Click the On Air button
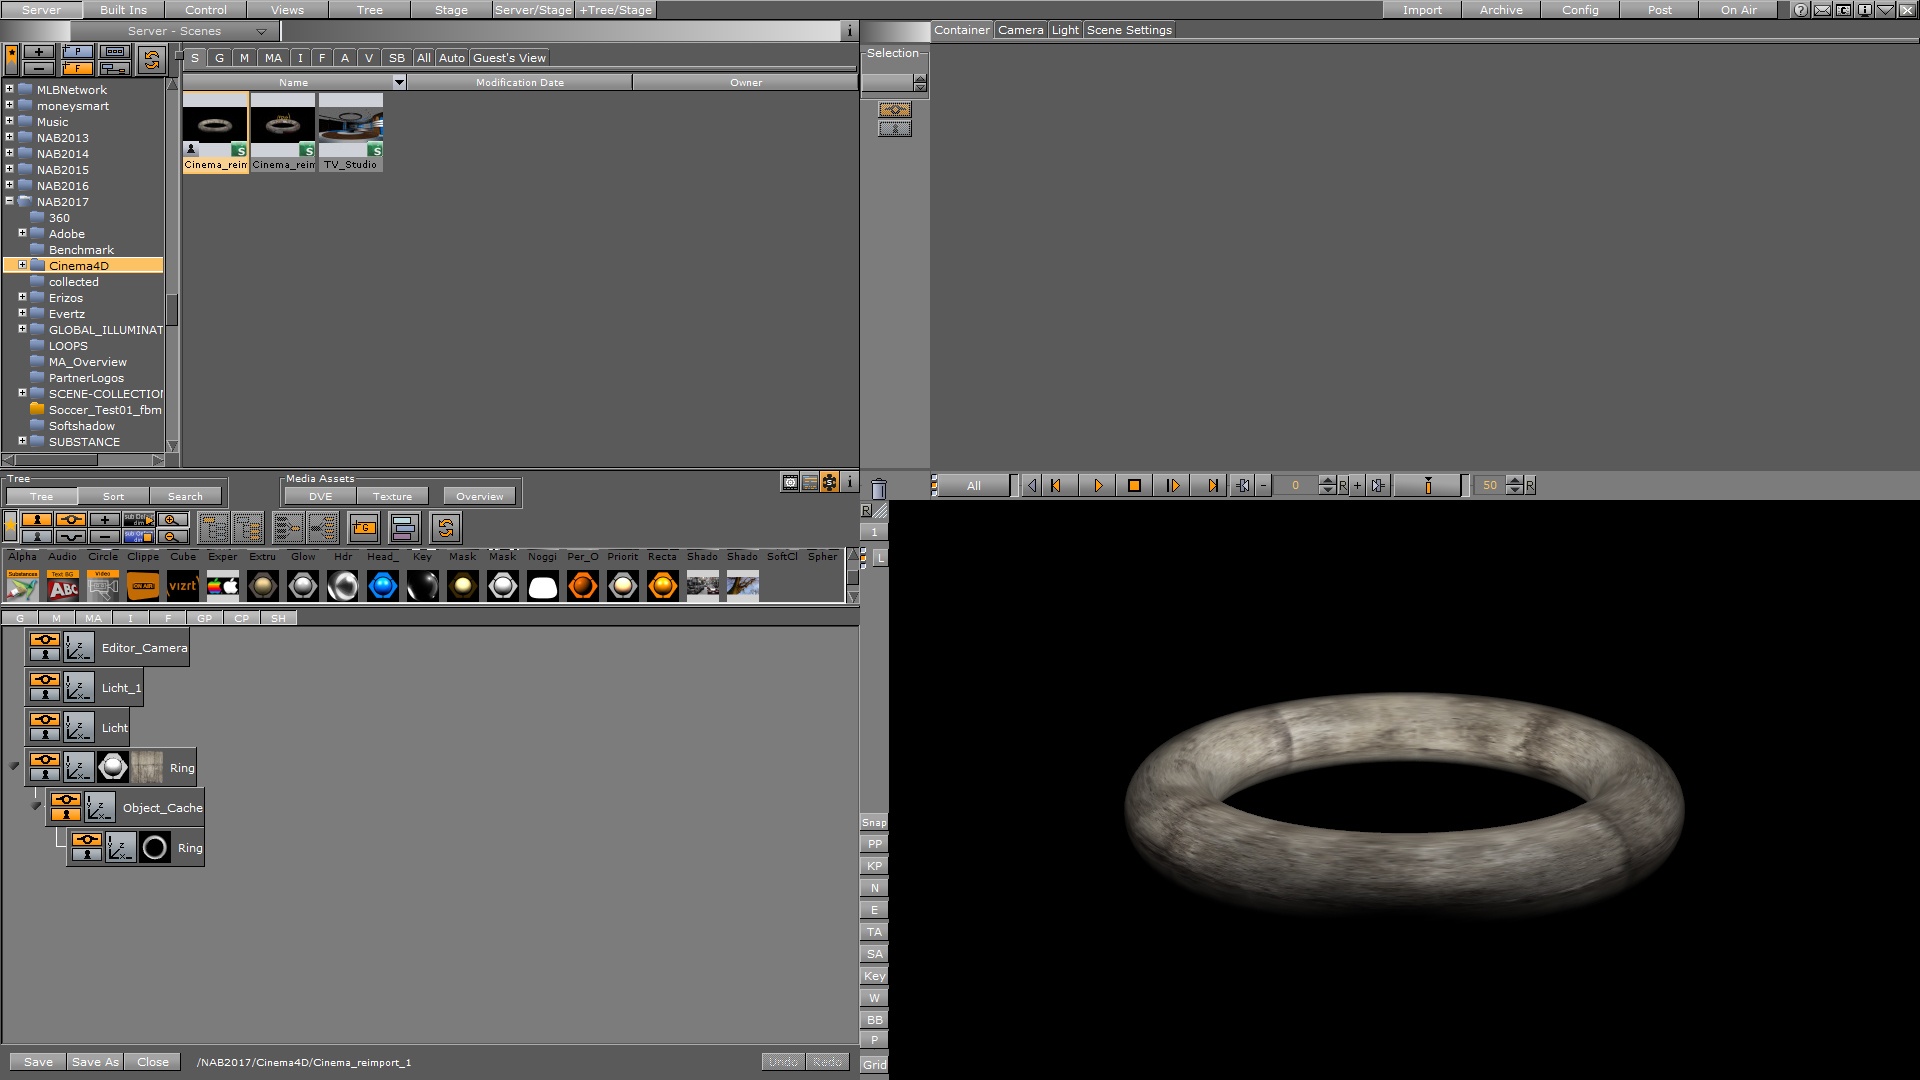 click(x=1738, y=10)
